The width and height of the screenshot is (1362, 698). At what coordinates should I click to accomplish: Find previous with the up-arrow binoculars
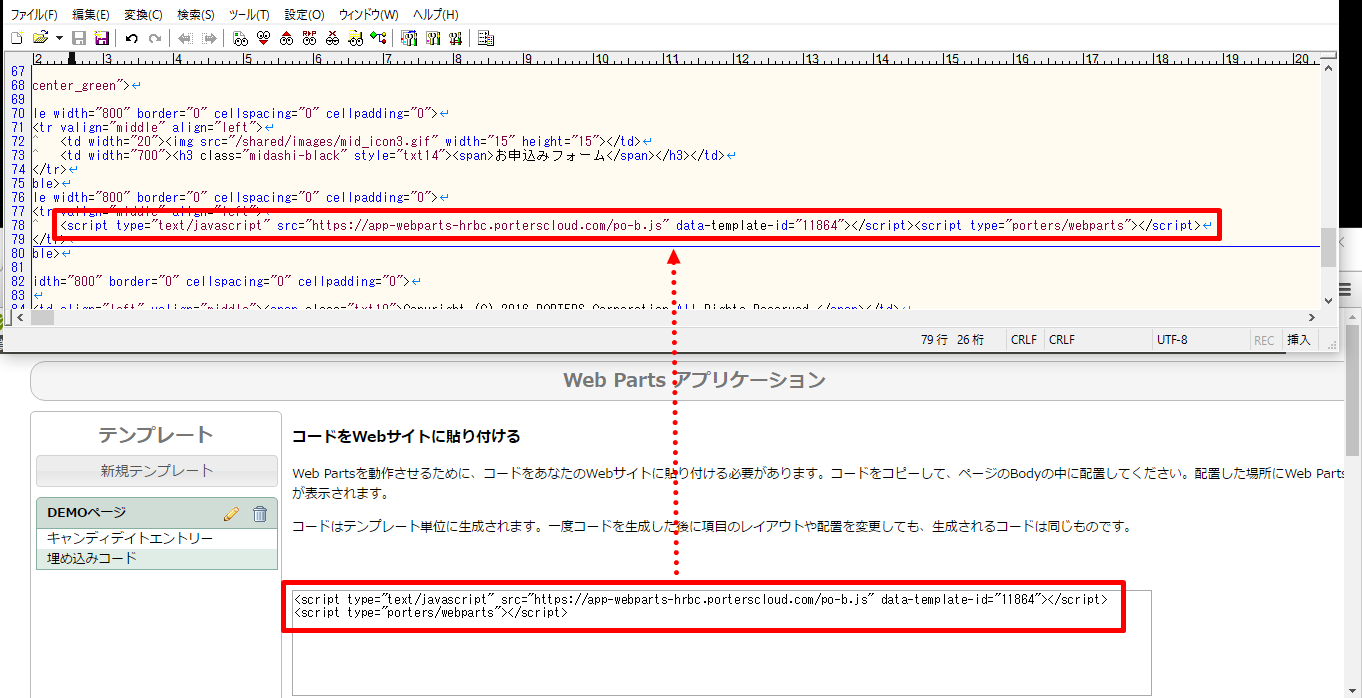pos(286,38)
